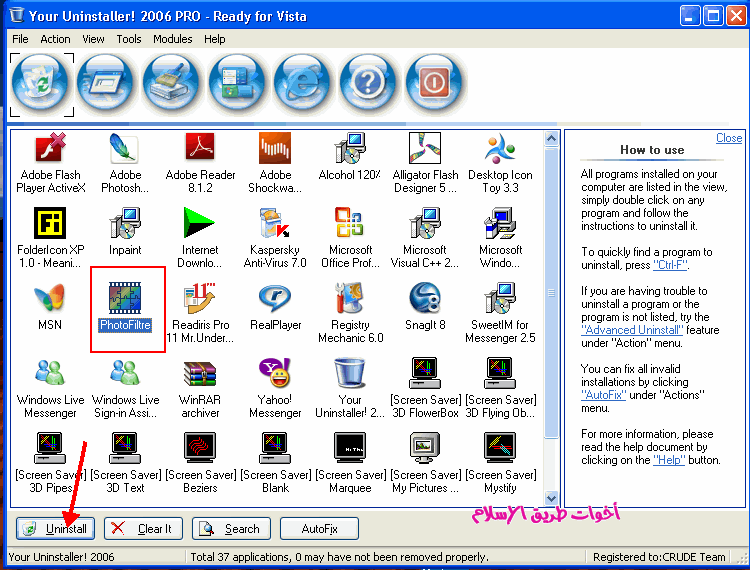
Task: Select Readiris Pro 11 entry
Action: (x=200, y=313)
